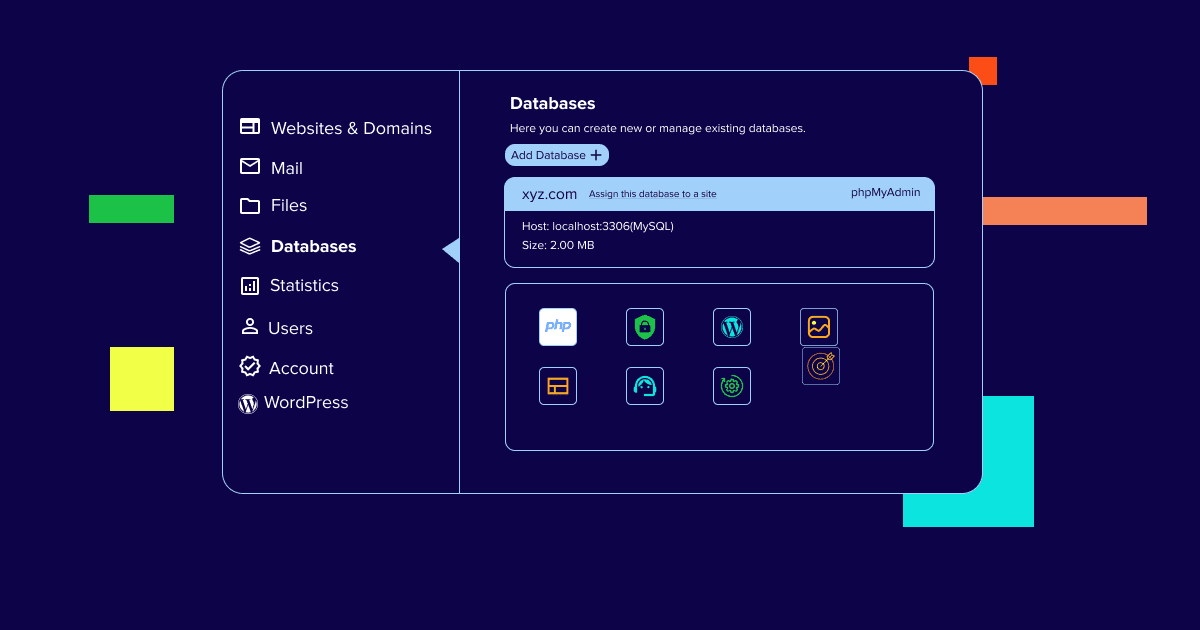Open the WordPress tile in the icon grid
The width and height of the screenshot is (1200, 630).
732,327
